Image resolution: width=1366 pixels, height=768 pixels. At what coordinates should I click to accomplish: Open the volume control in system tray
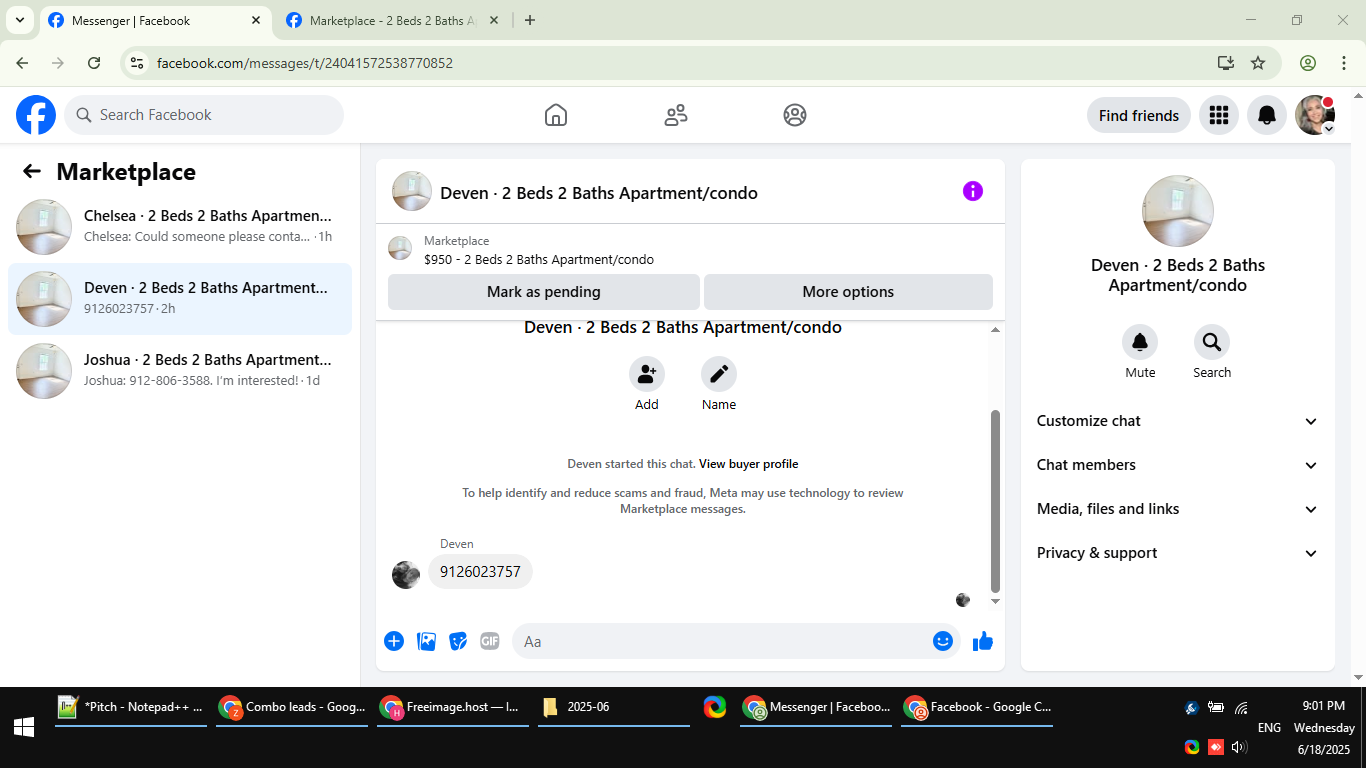pyautogui.click(x=1240, y=747)
